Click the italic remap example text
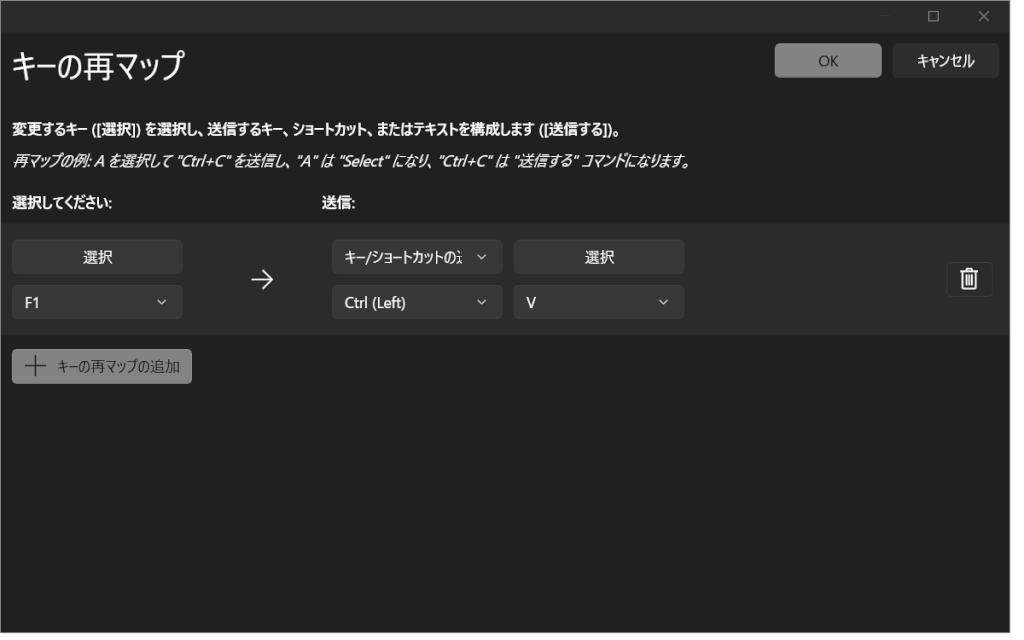Screen dimensions: 1024x640 351,161
